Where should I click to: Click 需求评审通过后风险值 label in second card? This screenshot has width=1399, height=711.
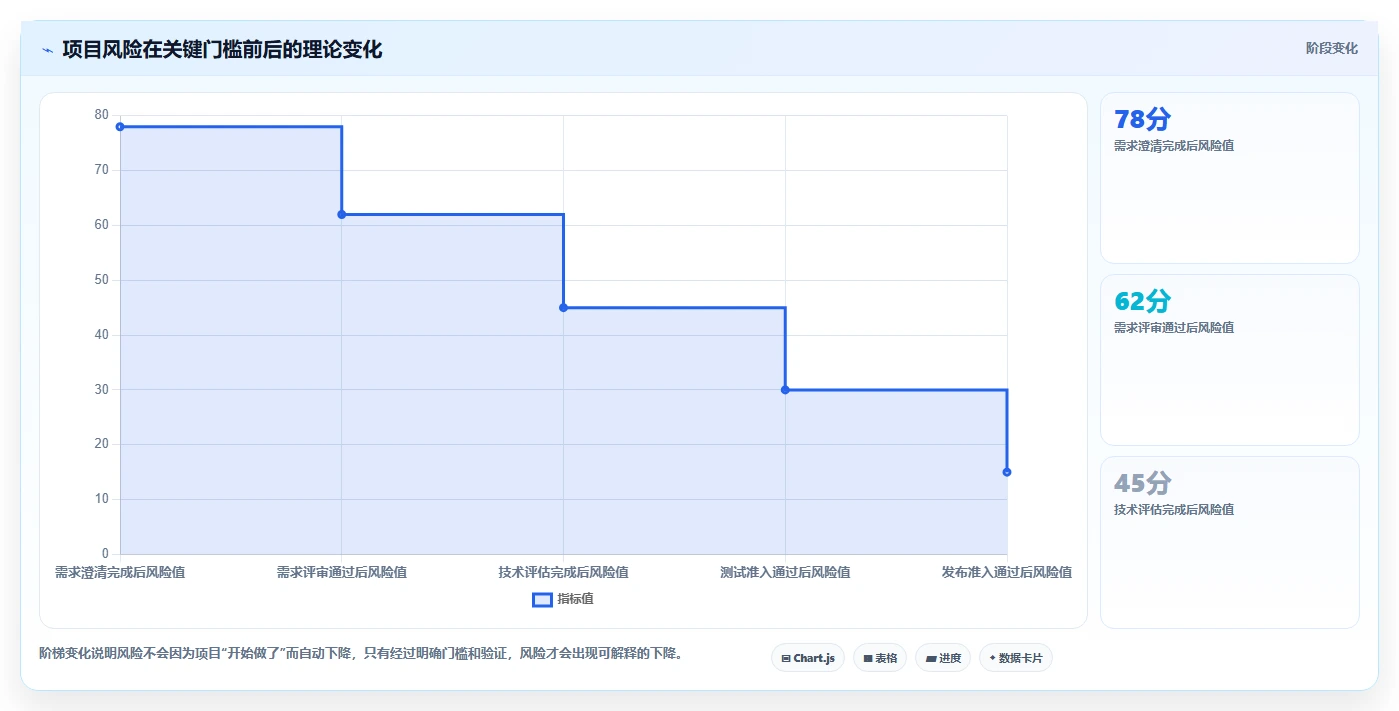[x=1174, y=328]
